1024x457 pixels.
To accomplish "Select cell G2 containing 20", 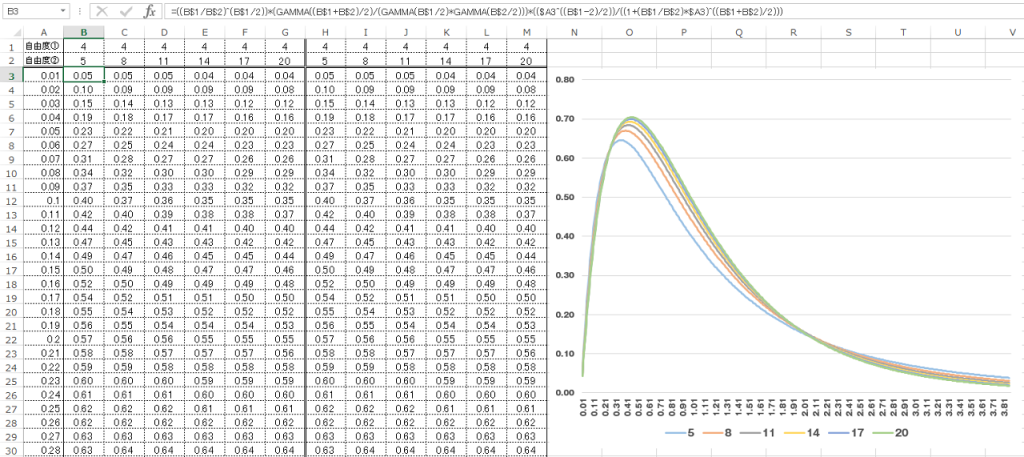I will [283, 61].
